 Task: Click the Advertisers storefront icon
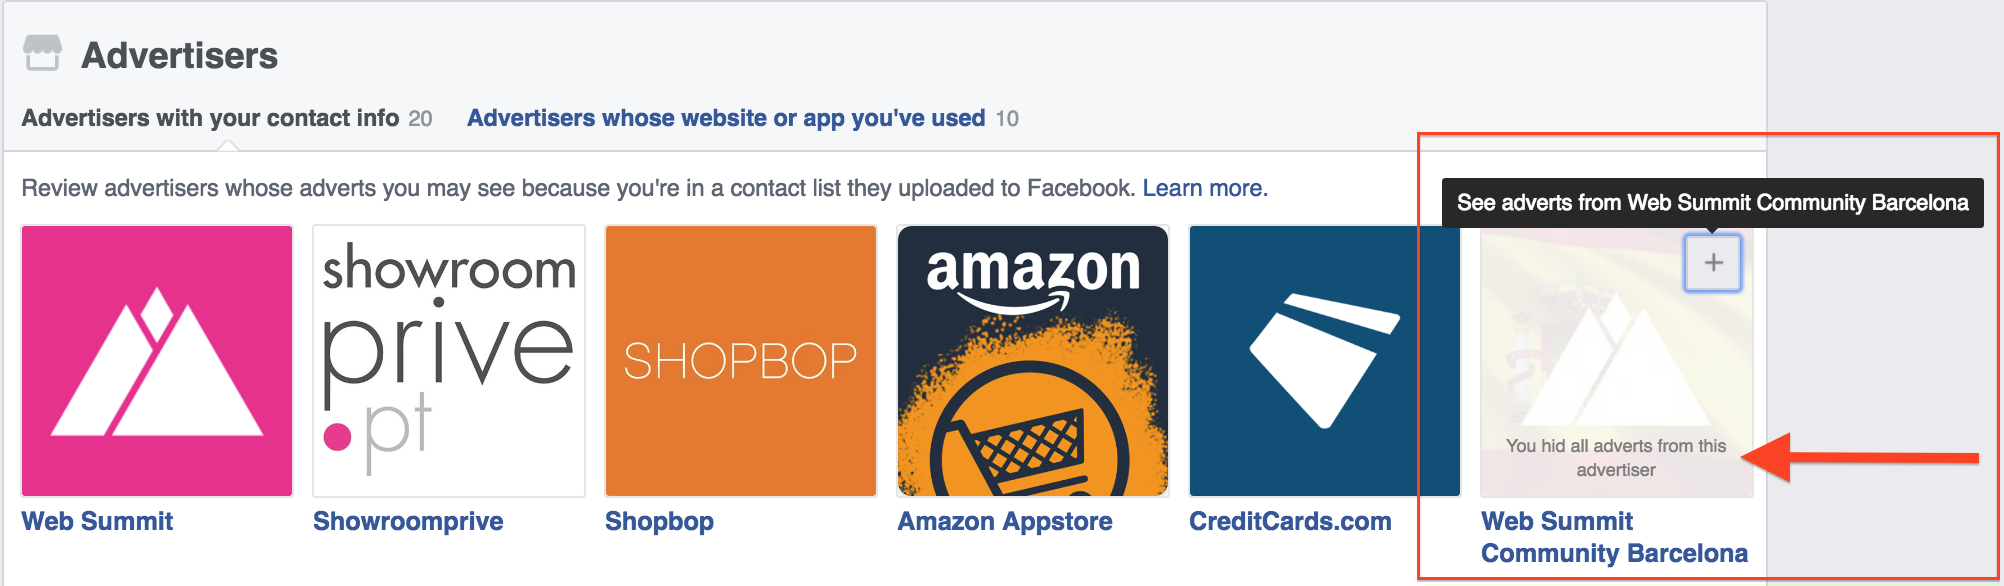(x=42, y=53)
